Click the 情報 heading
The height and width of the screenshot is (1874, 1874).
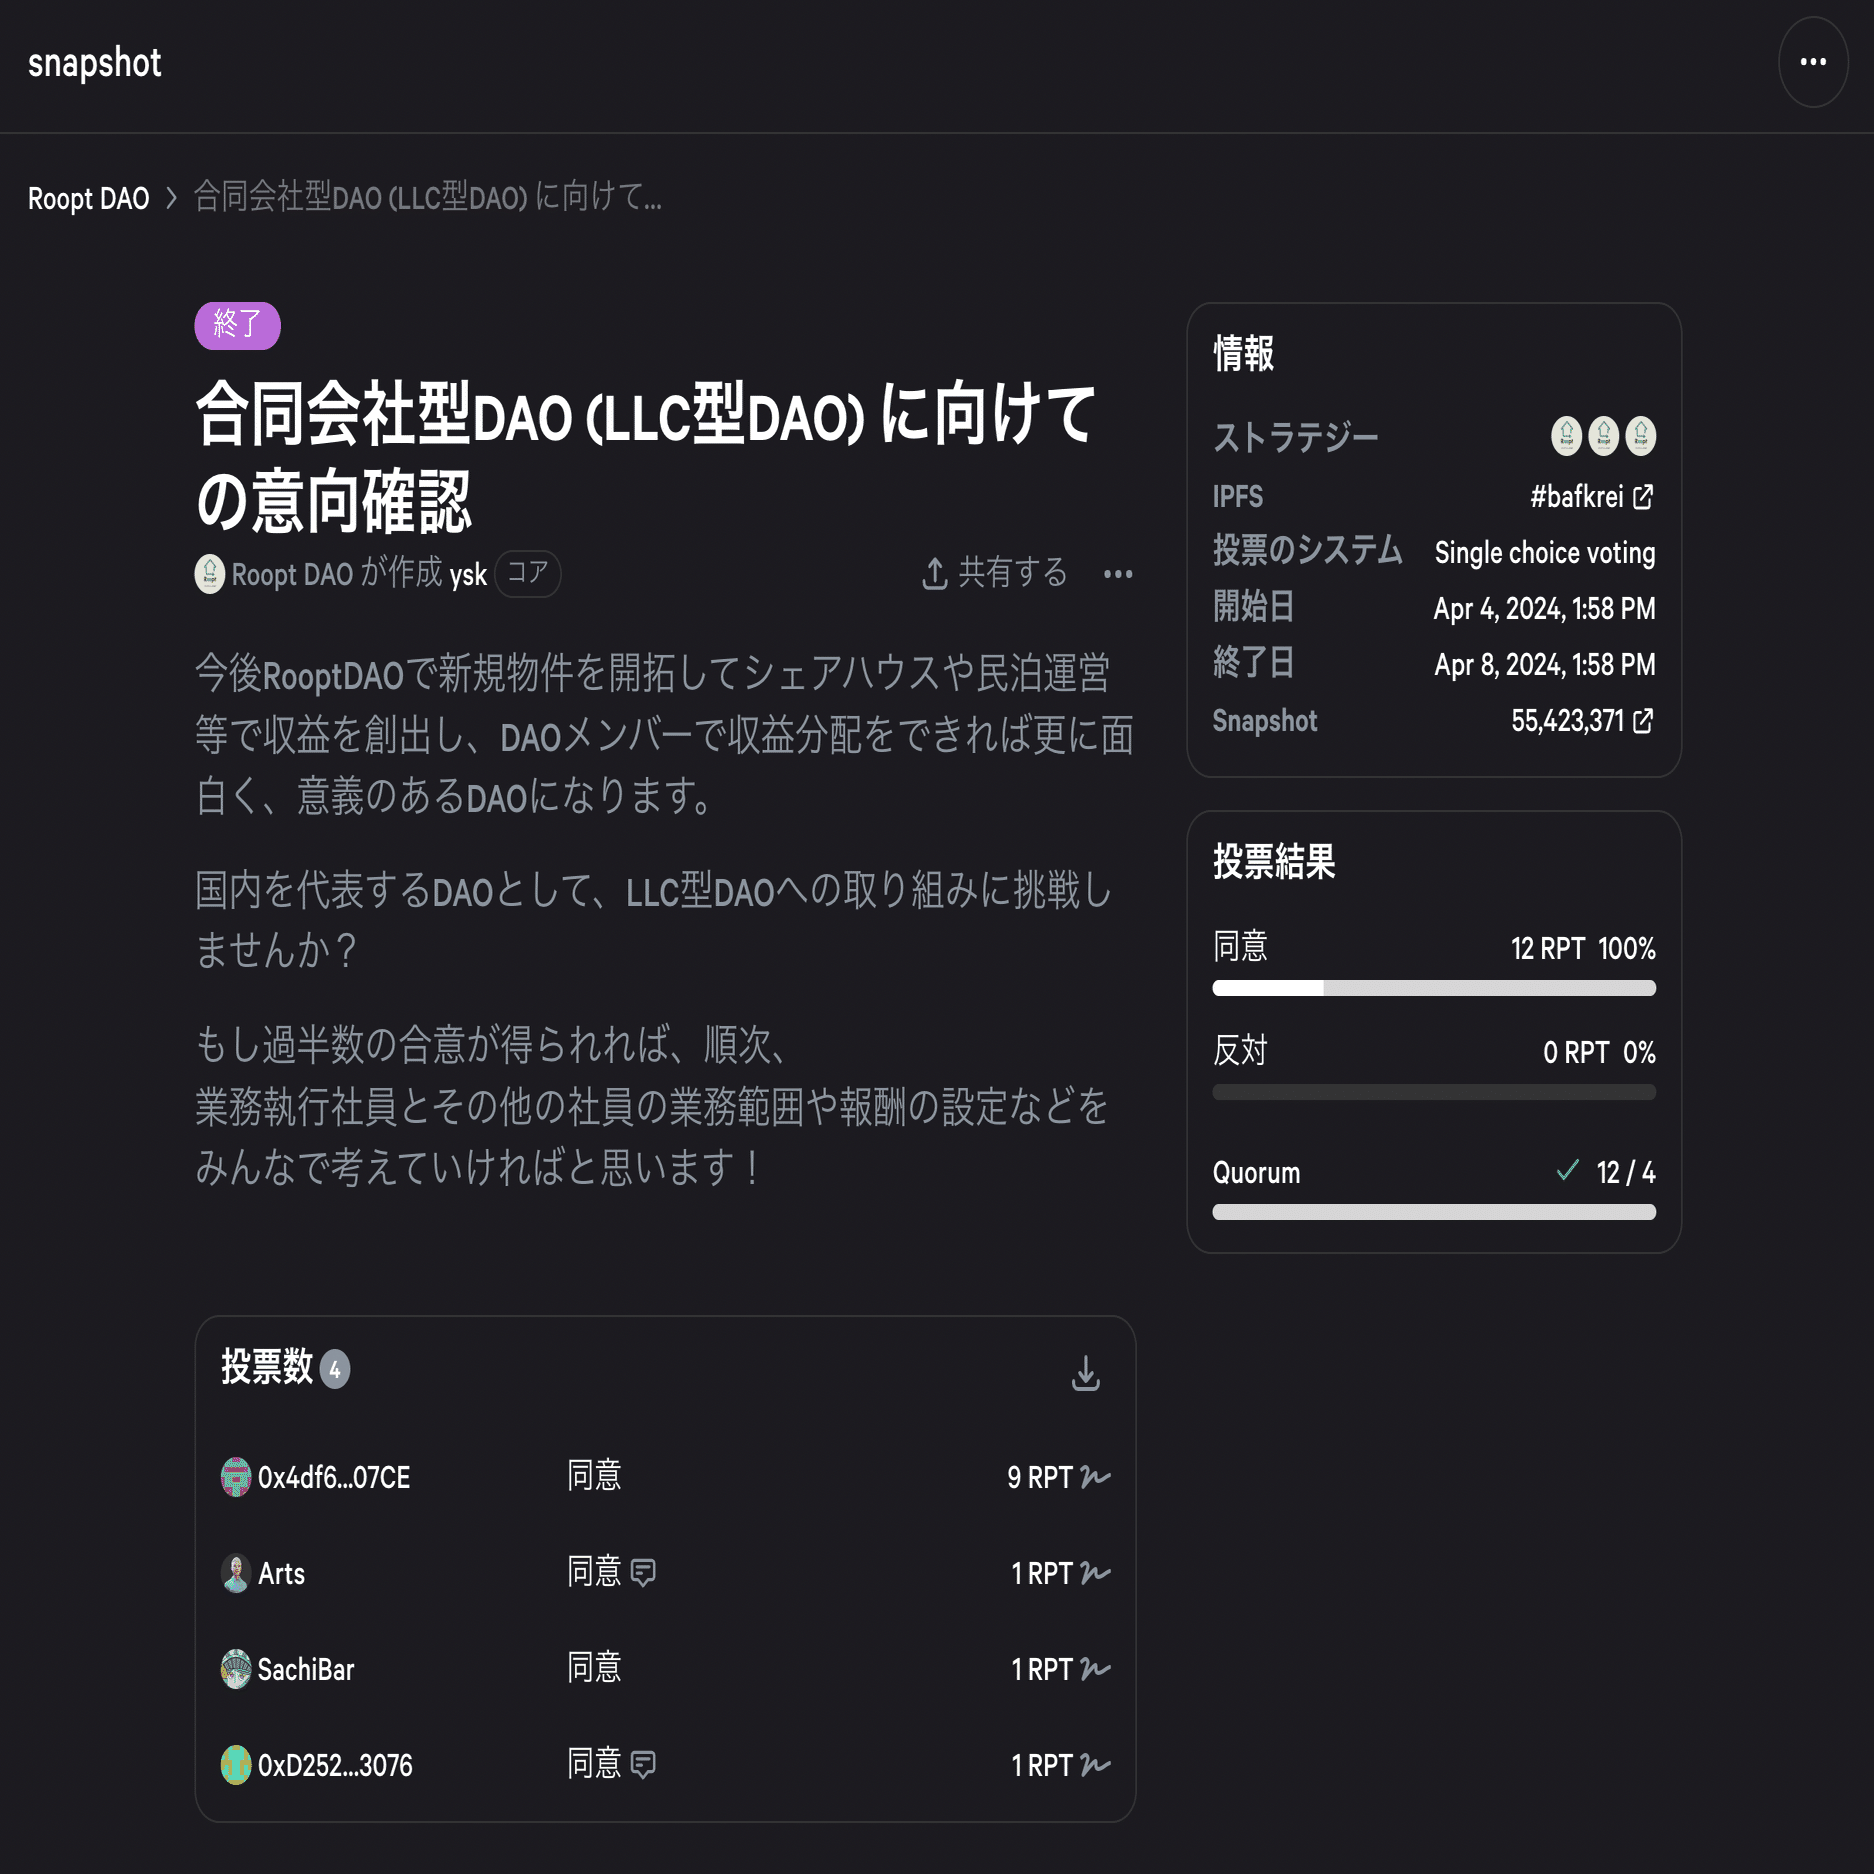coord(1243,353)
